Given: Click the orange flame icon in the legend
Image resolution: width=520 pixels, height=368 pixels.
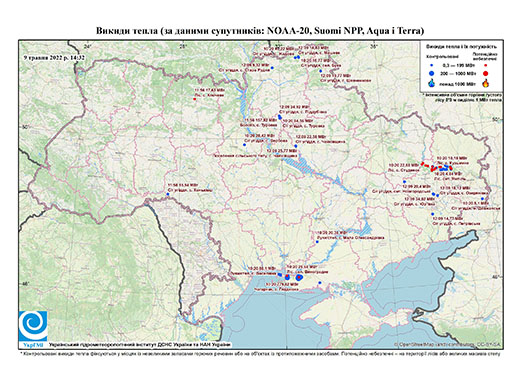Looking at the screenshot, I should [486, 83].
